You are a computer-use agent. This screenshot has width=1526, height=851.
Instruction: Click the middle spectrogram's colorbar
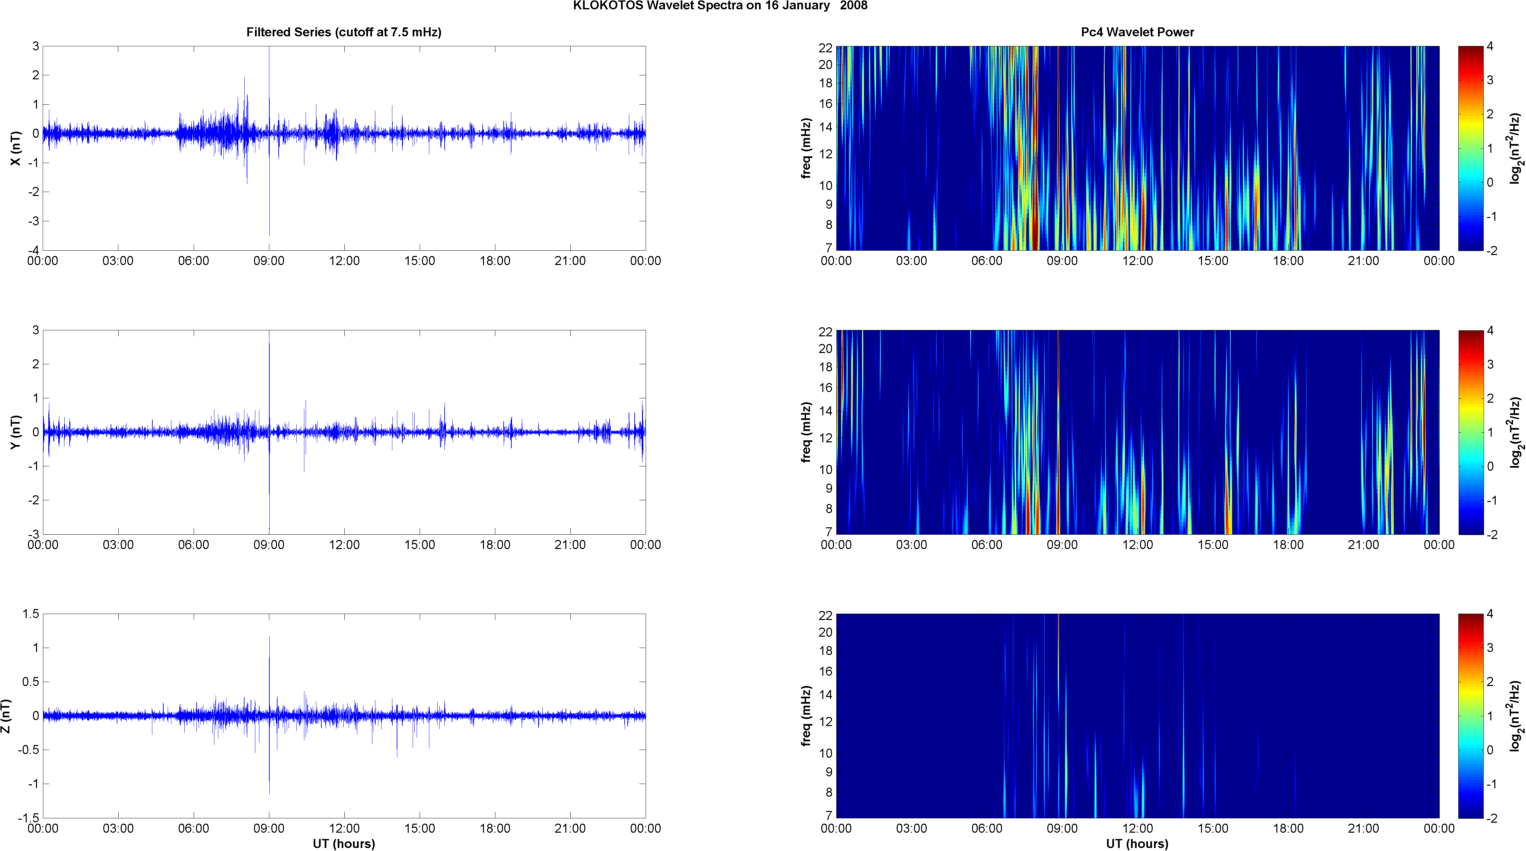(1470, 432)
